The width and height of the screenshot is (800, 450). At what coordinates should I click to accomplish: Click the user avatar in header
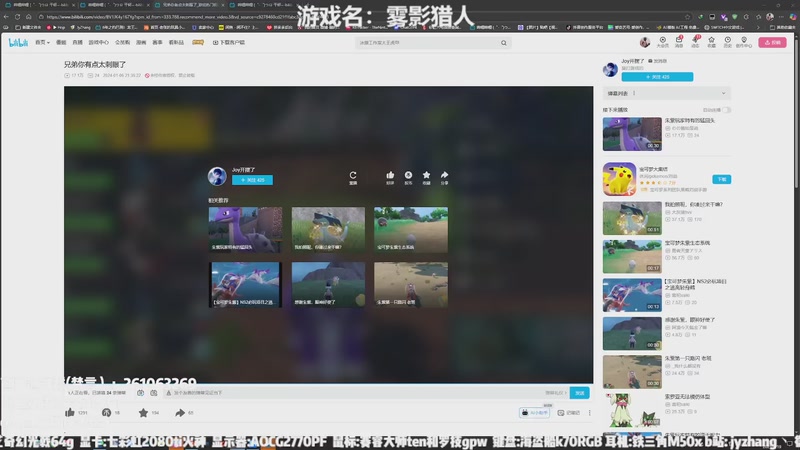pos(645,42)
